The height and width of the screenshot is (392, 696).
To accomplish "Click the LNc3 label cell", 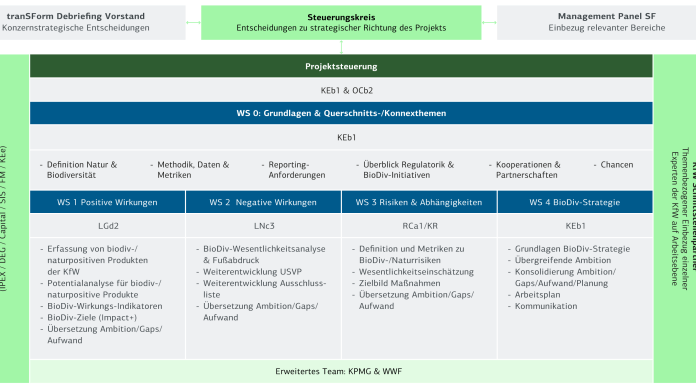I will (x=263, y=226).
